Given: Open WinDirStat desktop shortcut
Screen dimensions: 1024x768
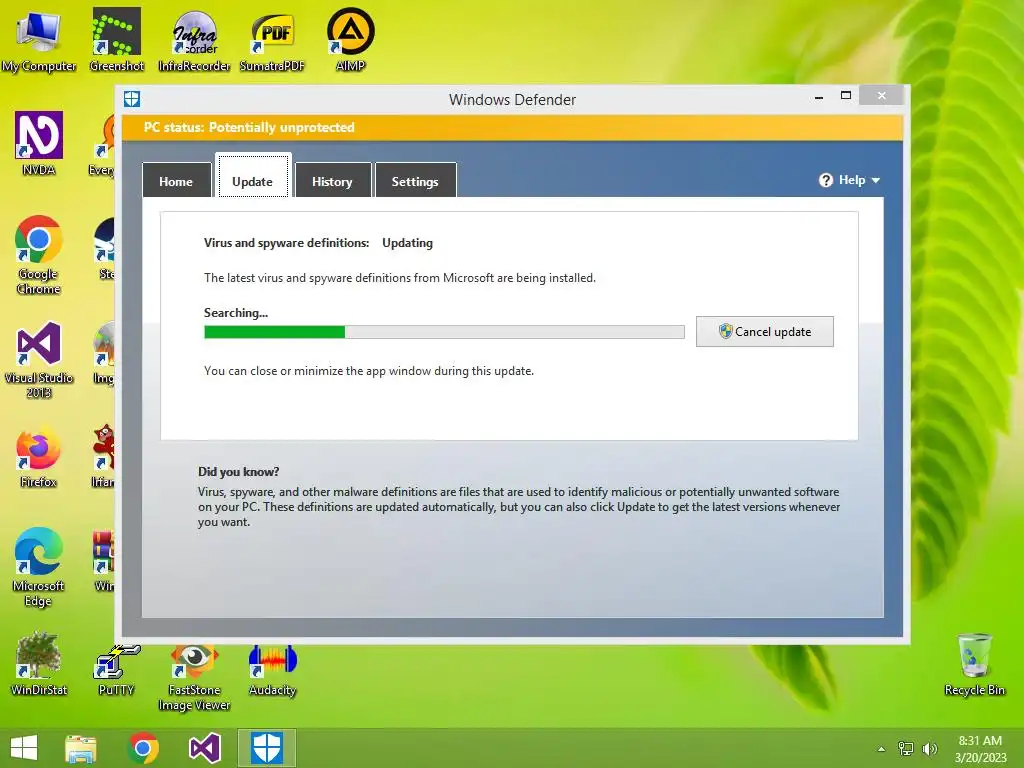Looking at the screenshot, I should (x=39, y=665).
